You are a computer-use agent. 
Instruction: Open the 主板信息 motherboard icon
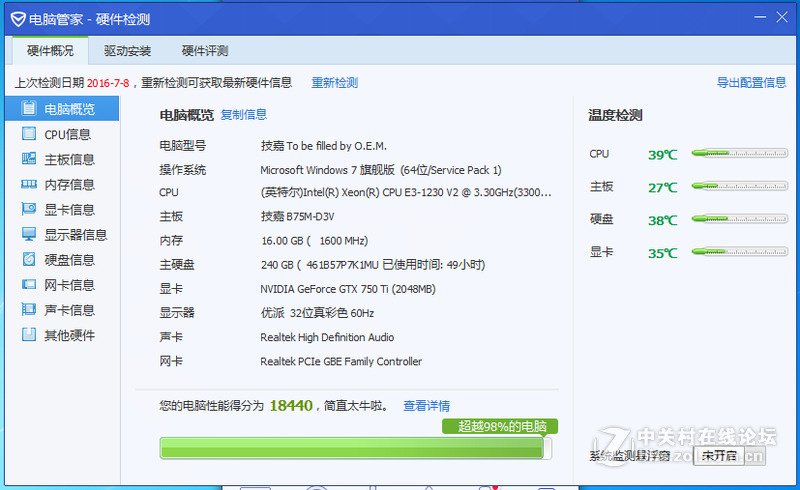[x=29, y=159]
